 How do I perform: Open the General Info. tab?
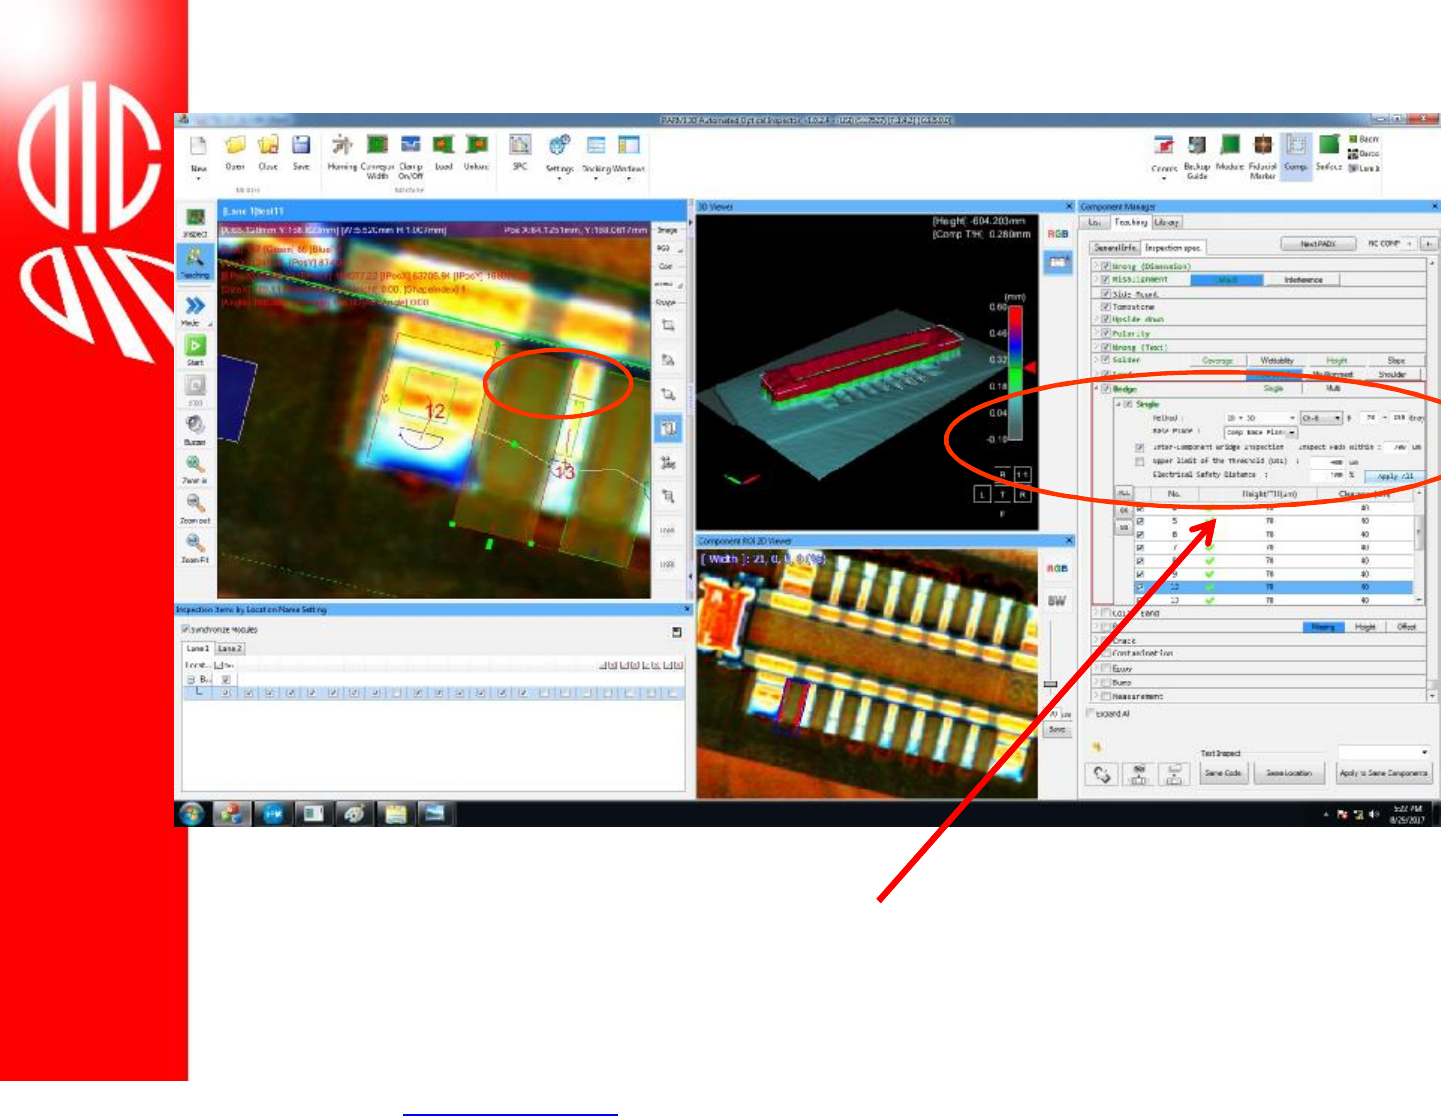[1115, 247]
